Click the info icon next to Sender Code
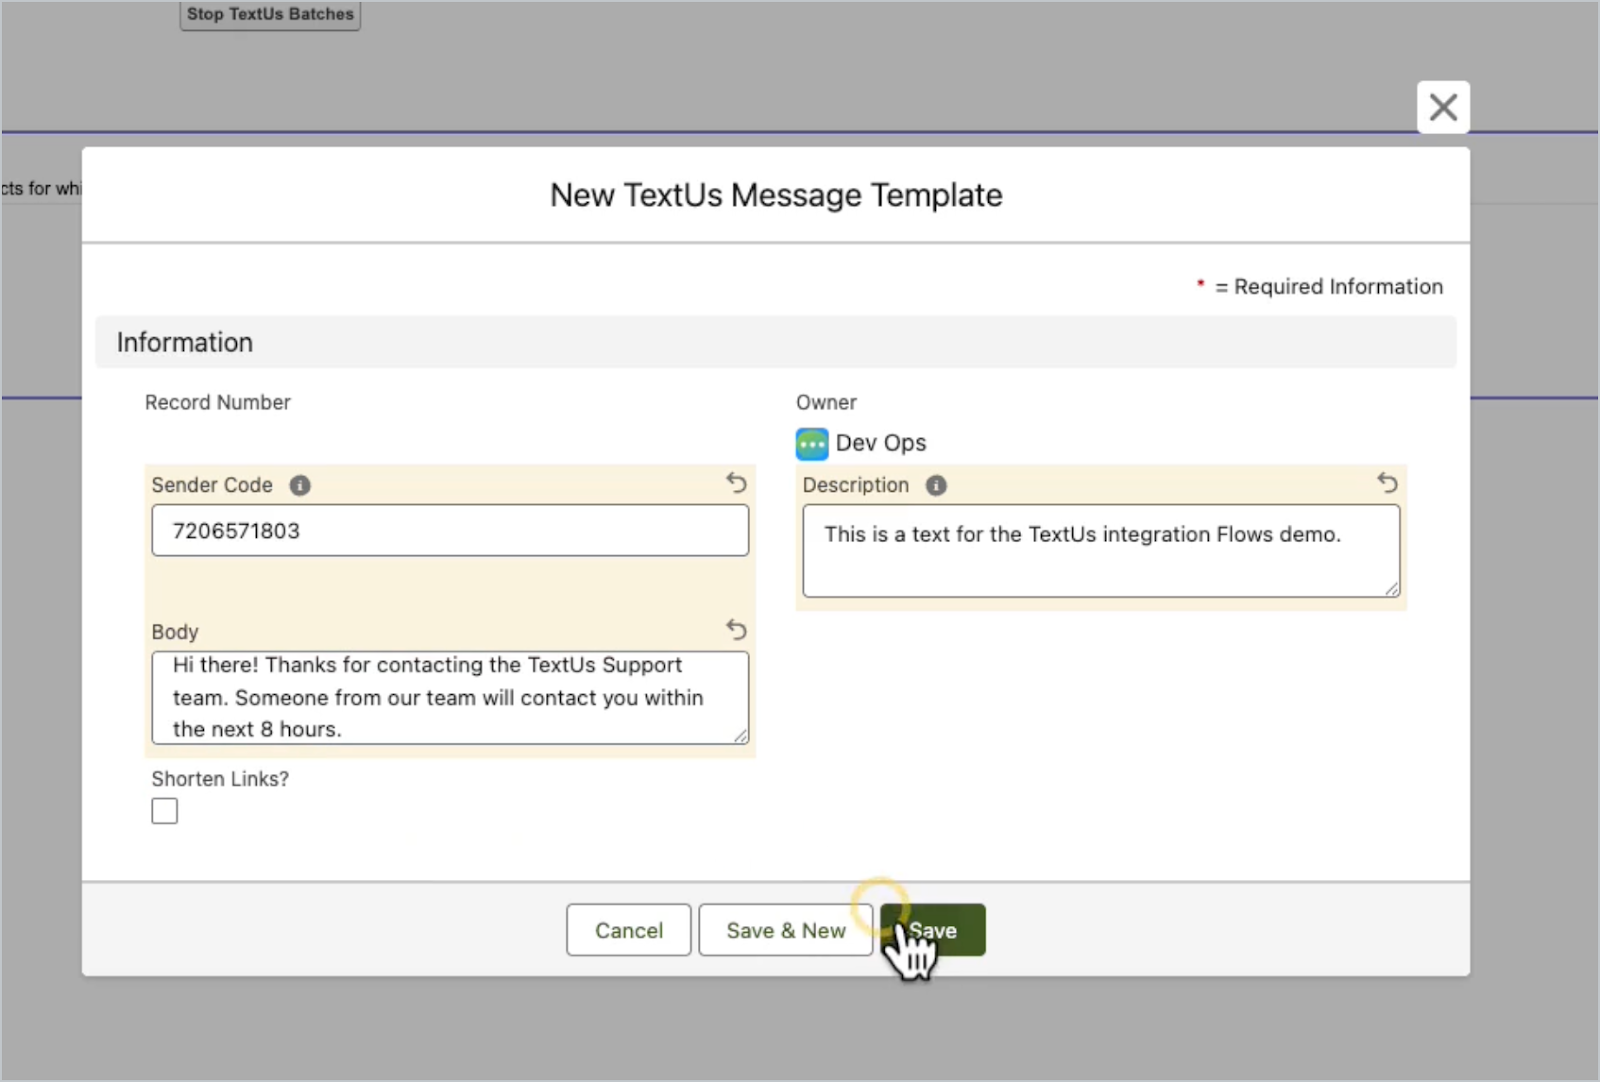 [299, 485]
